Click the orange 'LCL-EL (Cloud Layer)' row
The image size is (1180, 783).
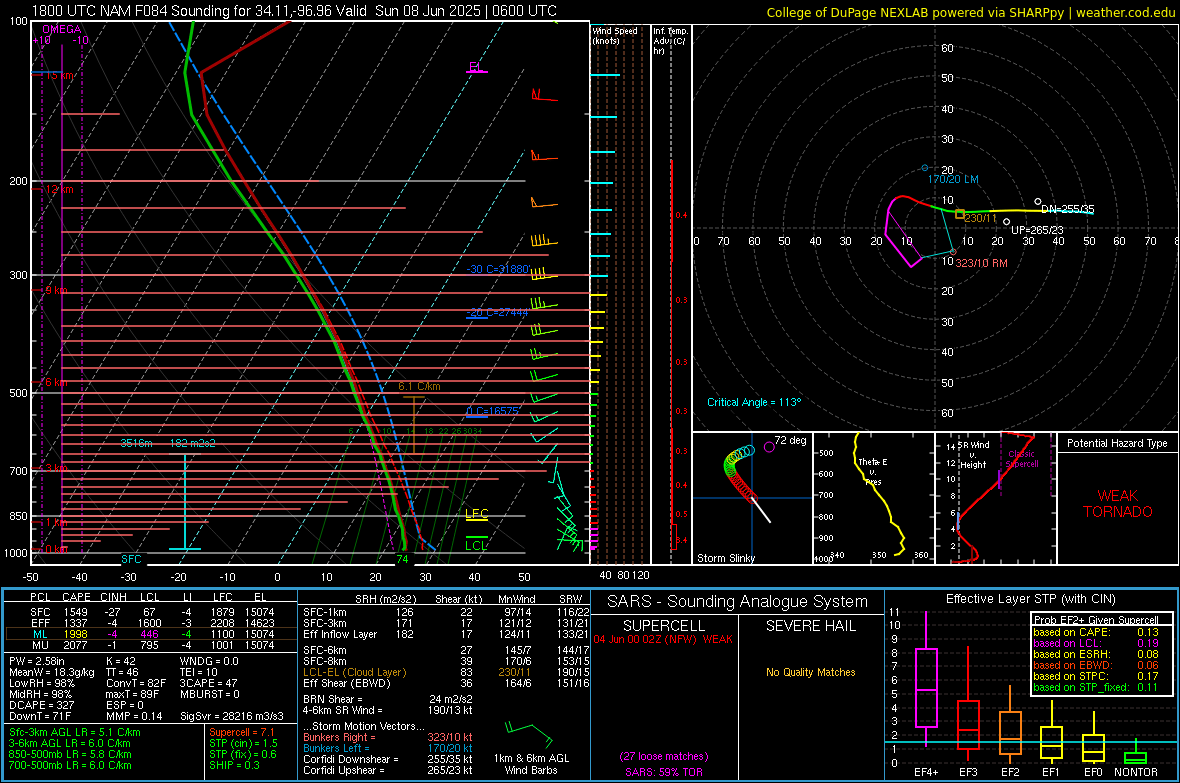pyautogui.click(x=446, y=672)
